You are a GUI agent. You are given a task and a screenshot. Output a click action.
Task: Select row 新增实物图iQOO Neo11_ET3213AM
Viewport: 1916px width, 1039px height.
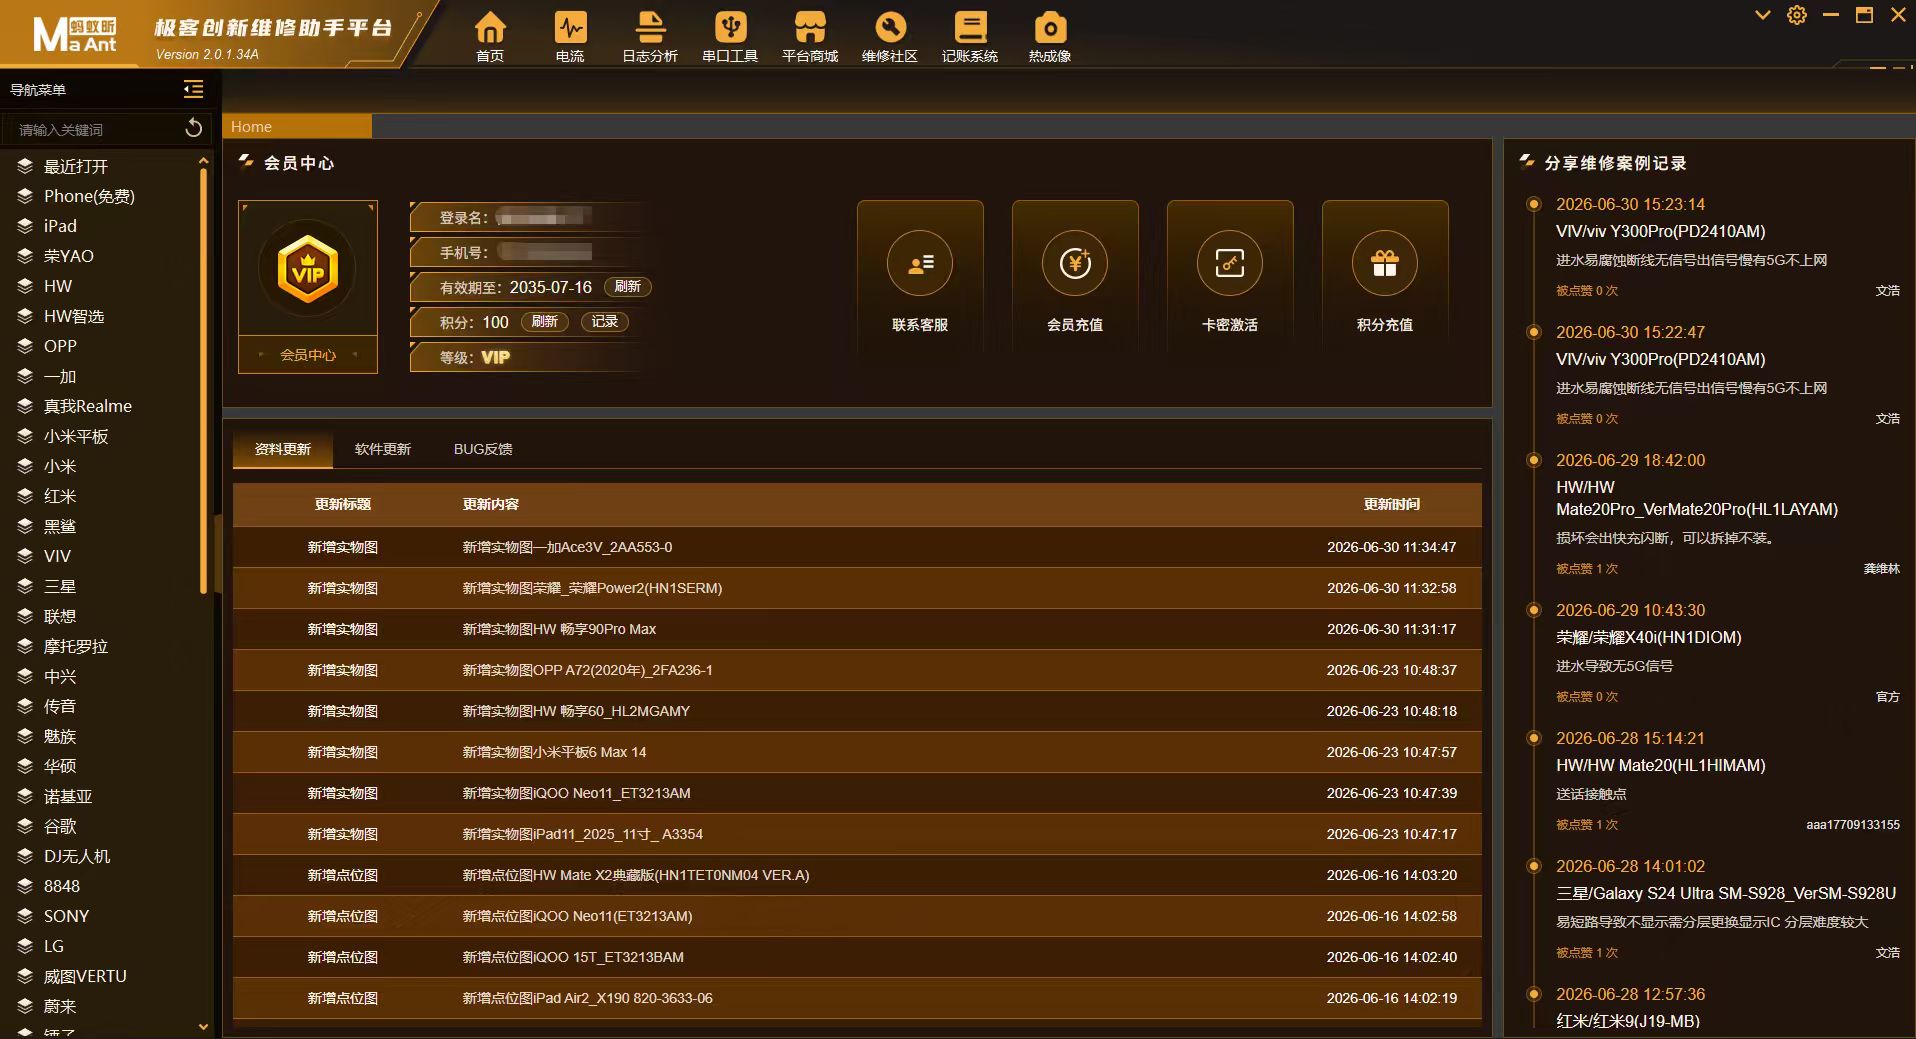click(857, 793)
